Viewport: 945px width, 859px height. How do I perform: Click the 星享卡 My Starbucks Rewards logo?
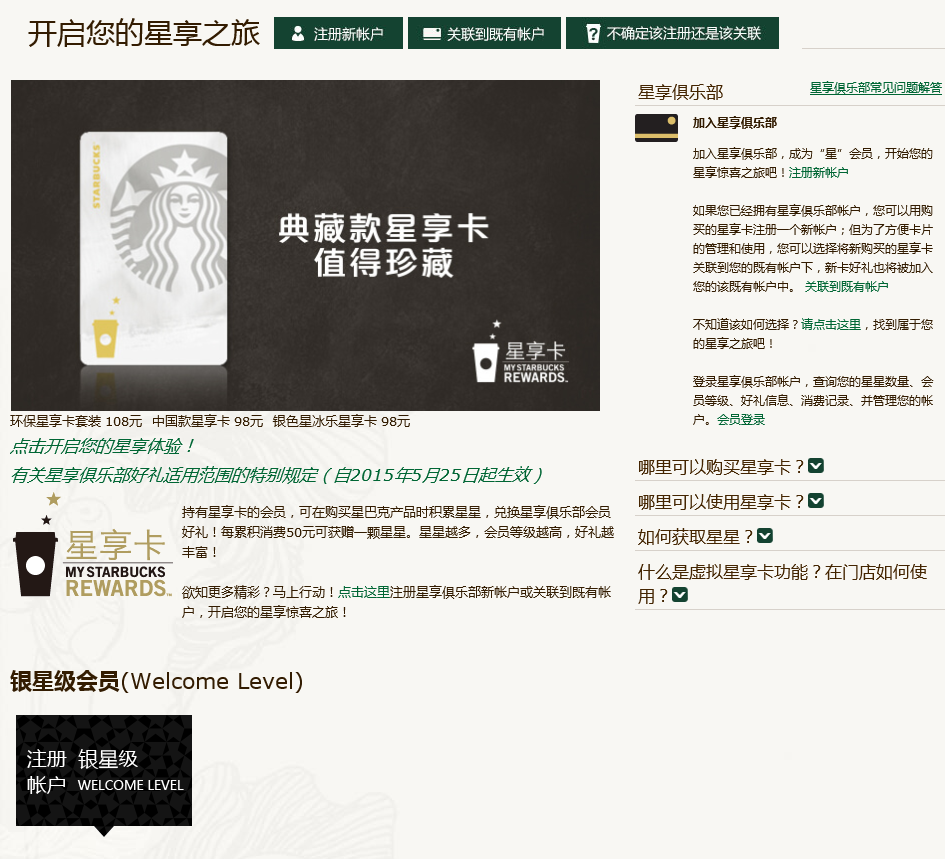(x=93, y=546)
